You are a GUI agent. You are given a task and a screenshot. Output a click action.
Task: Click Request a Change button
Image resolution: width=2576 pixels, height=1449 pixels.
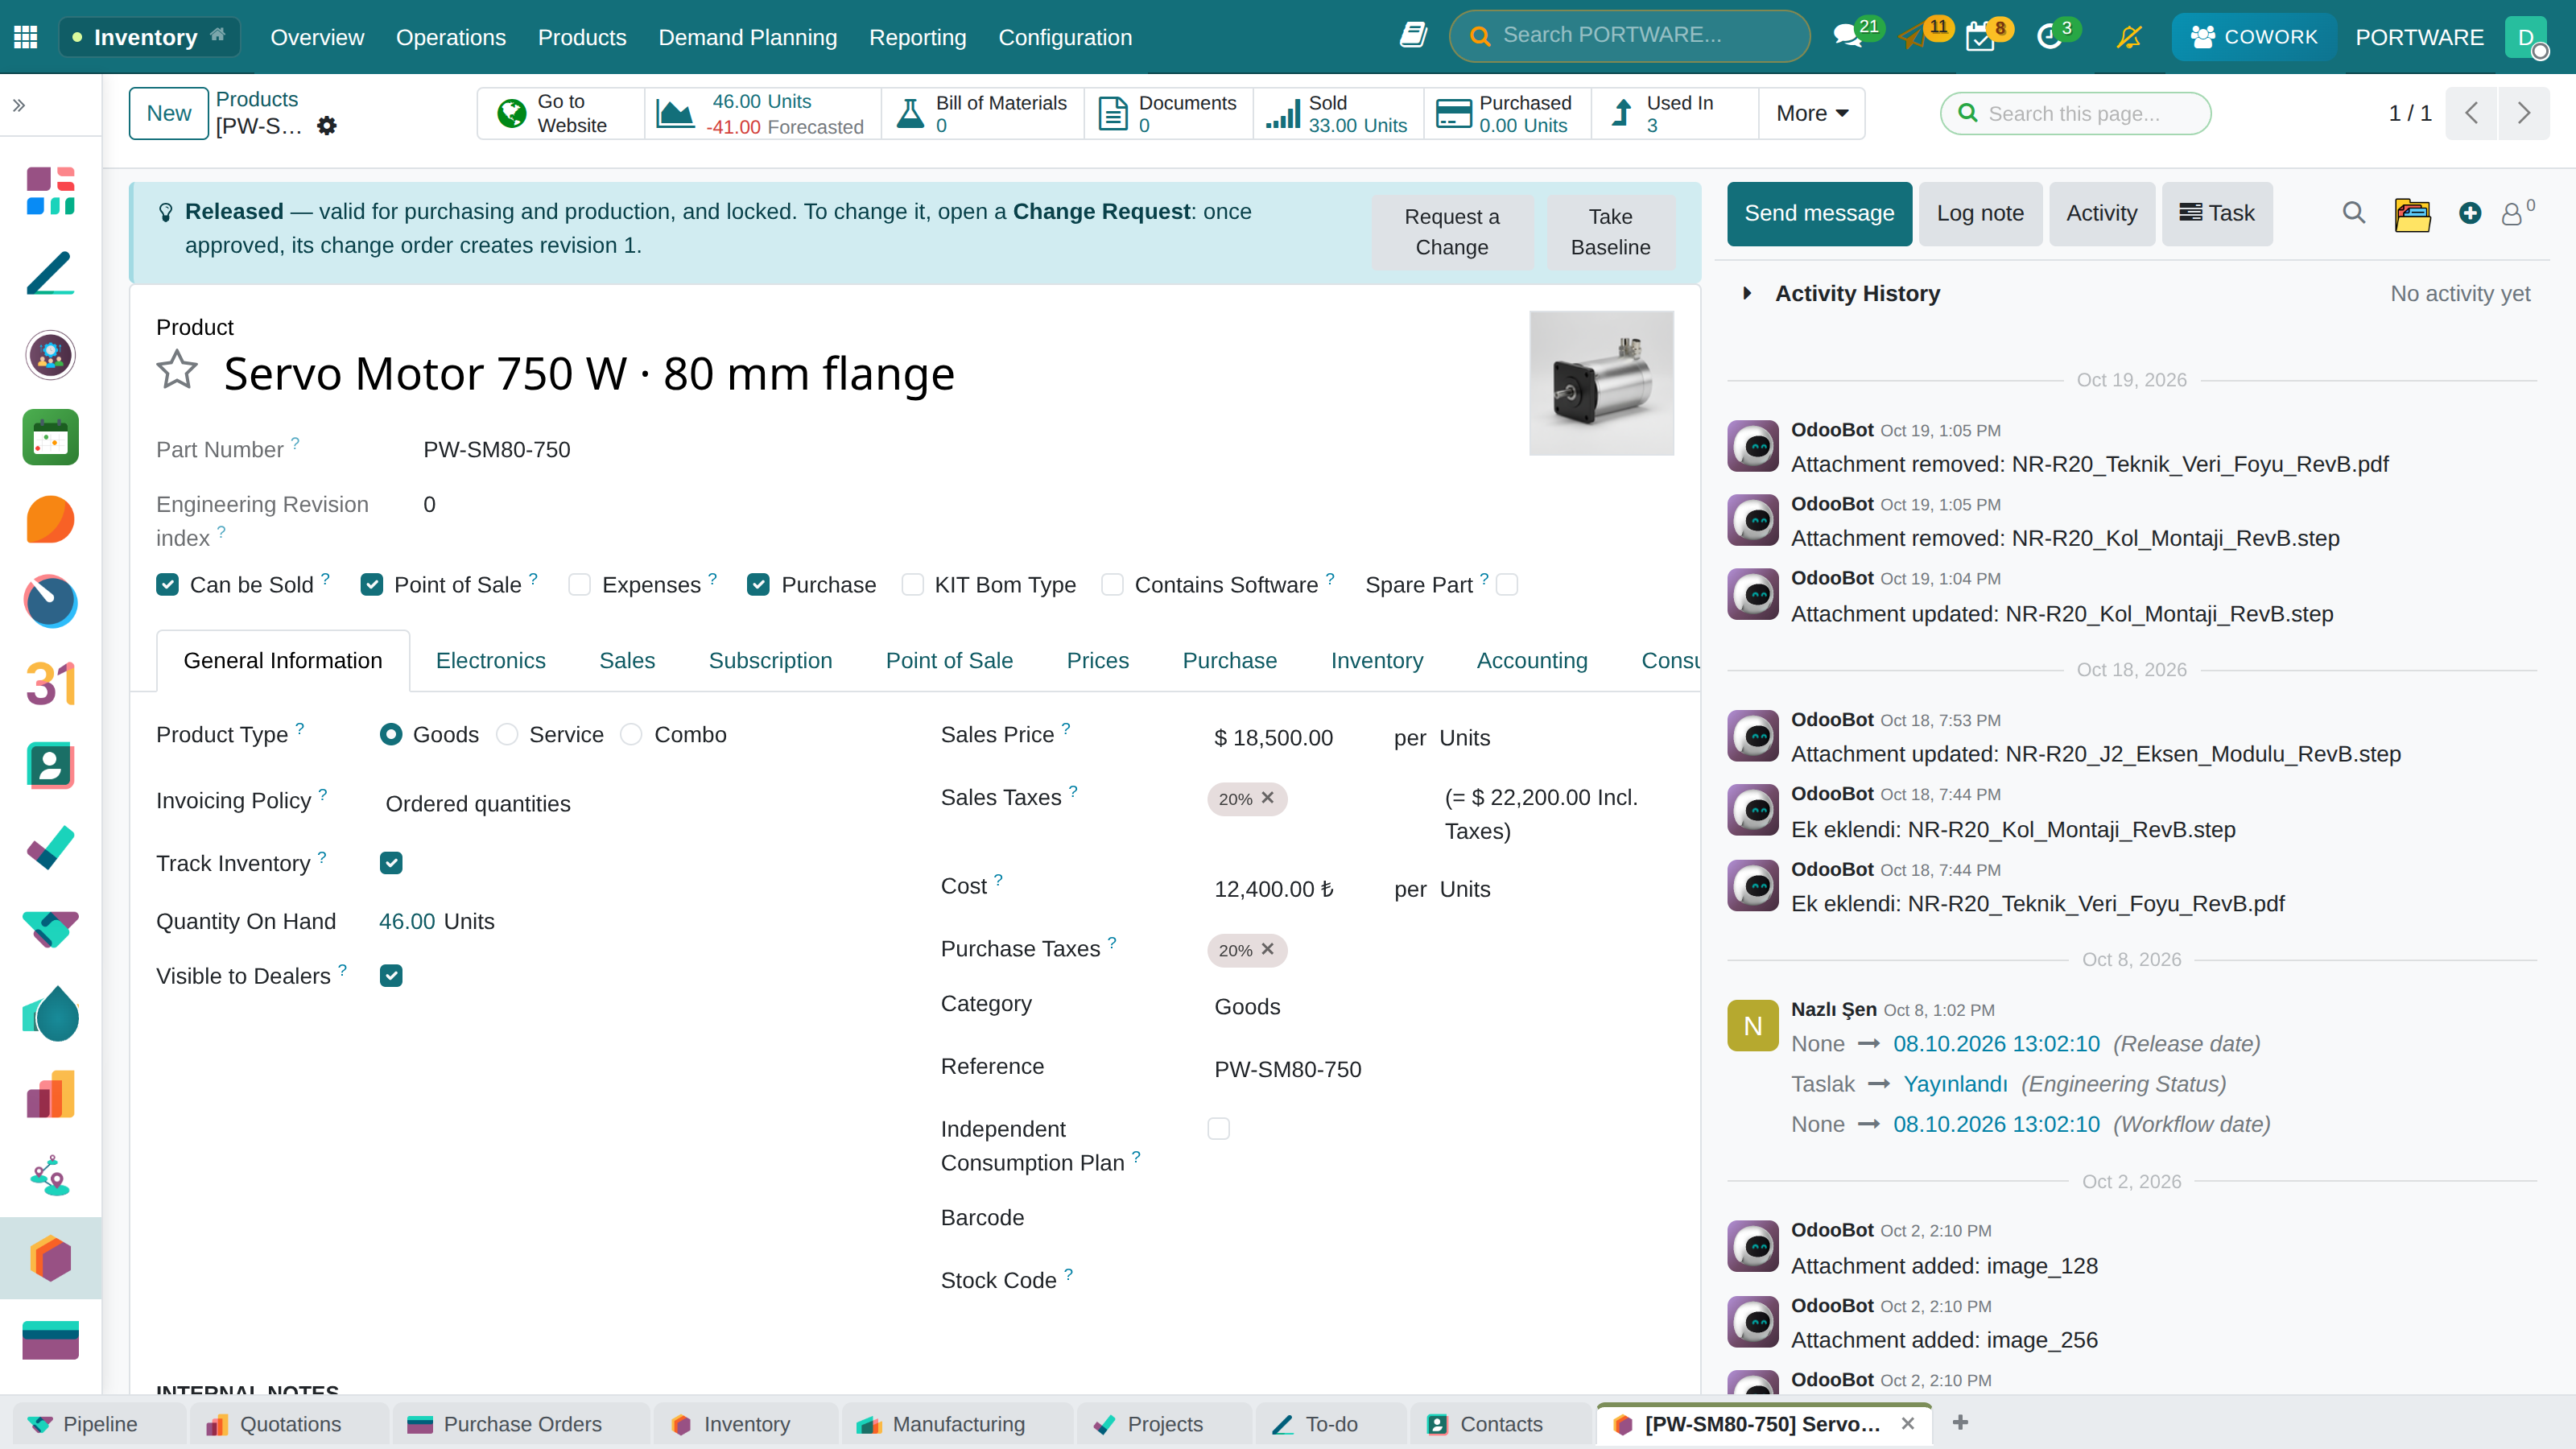click(x=1451, y=232)
